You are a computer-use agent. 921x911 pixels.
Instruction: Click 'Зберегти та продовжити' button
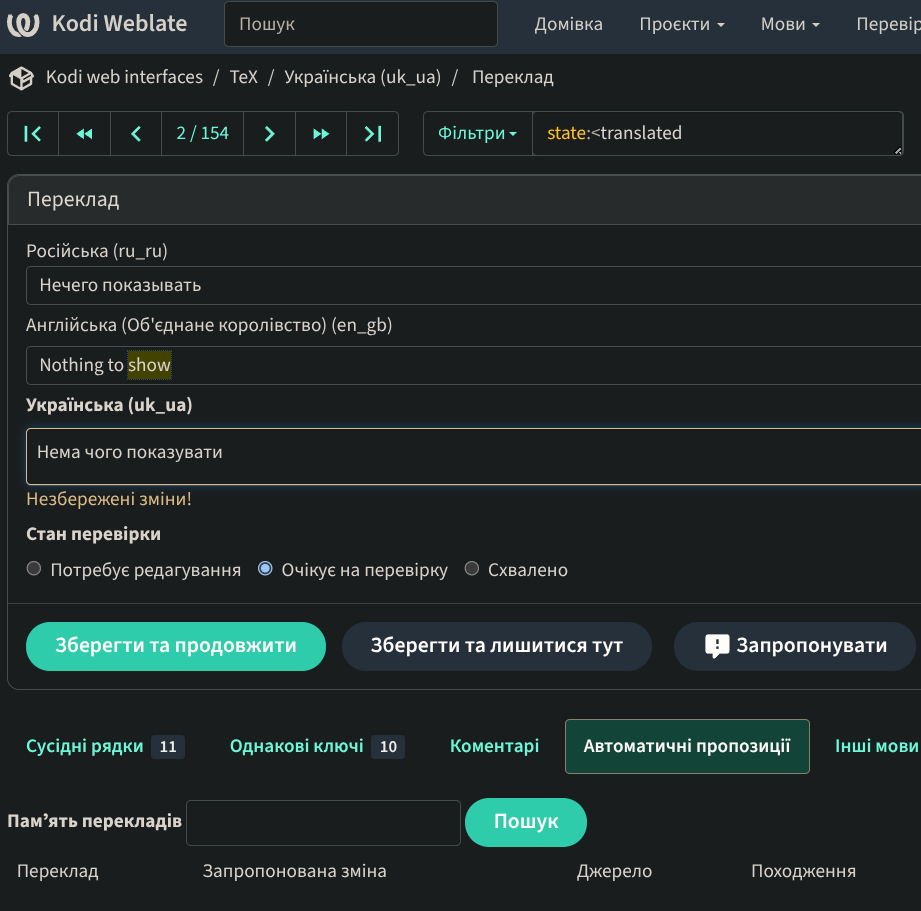pos(176,646)
